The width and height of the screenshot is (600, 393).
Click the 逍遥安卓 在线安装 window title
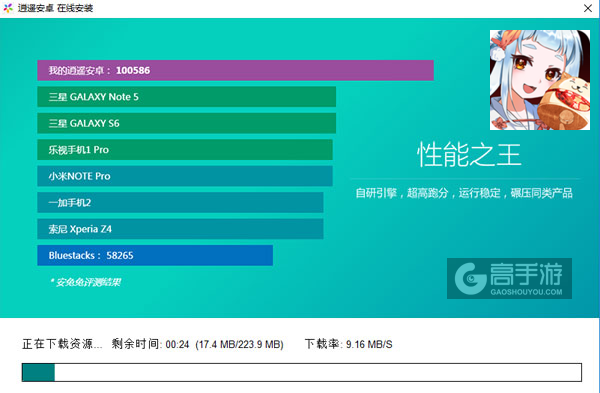point(55,8)
